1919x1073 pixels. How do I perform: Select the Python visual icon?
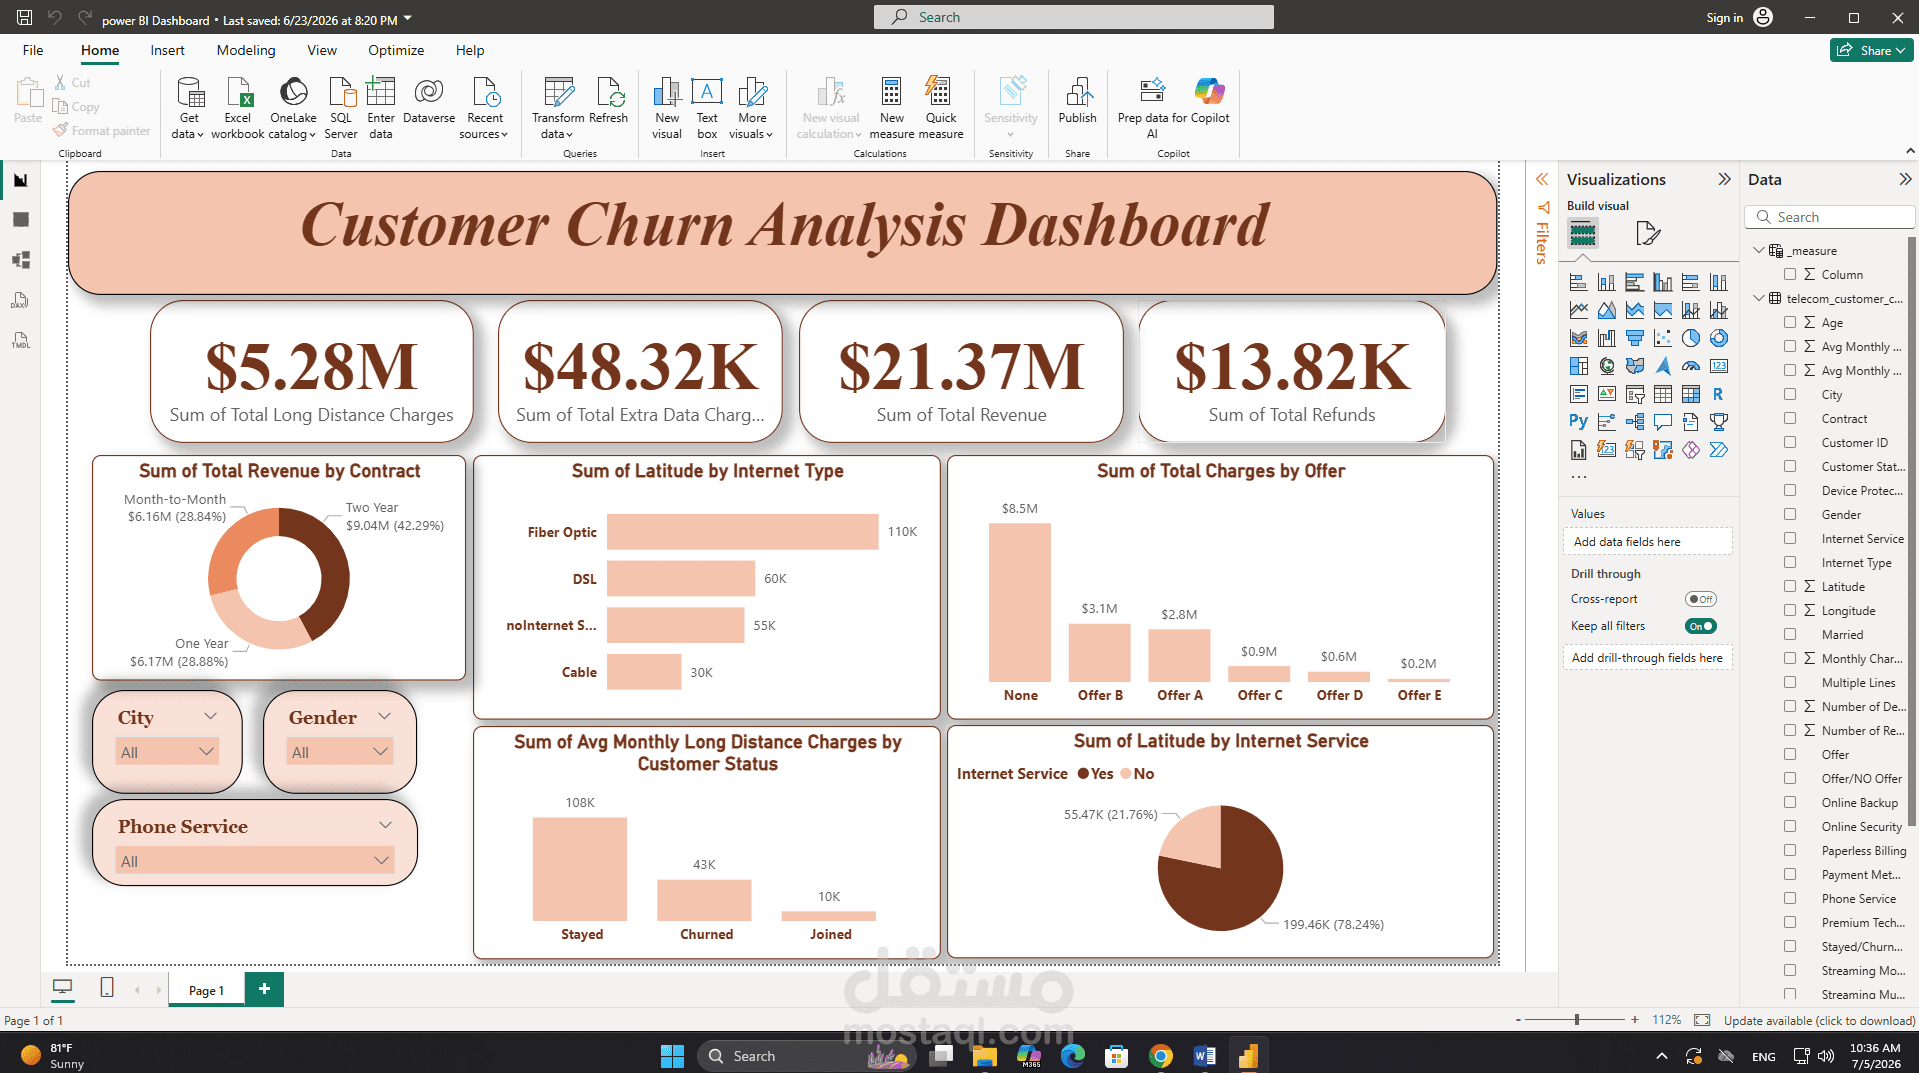pyautogui.click(x=1578, y=422)
